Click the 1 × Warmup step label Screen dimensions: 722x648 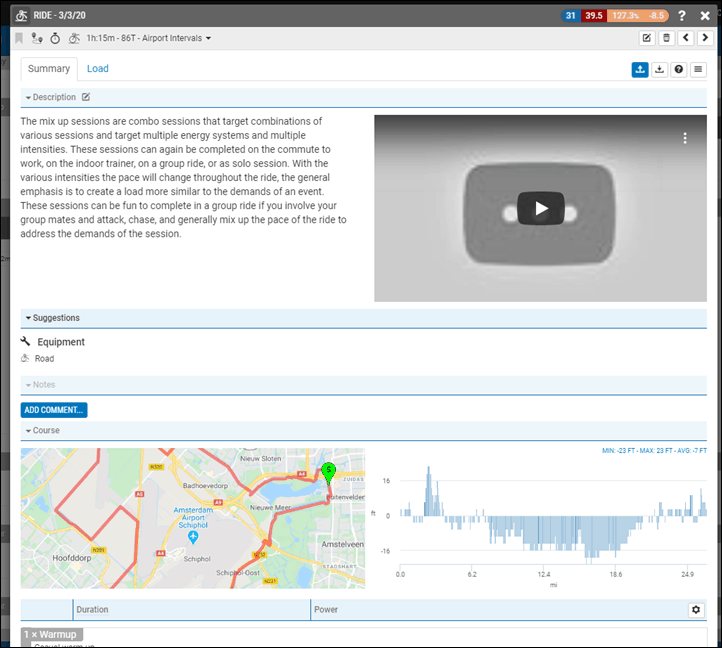pyautogui.click(x=52, y=634)
